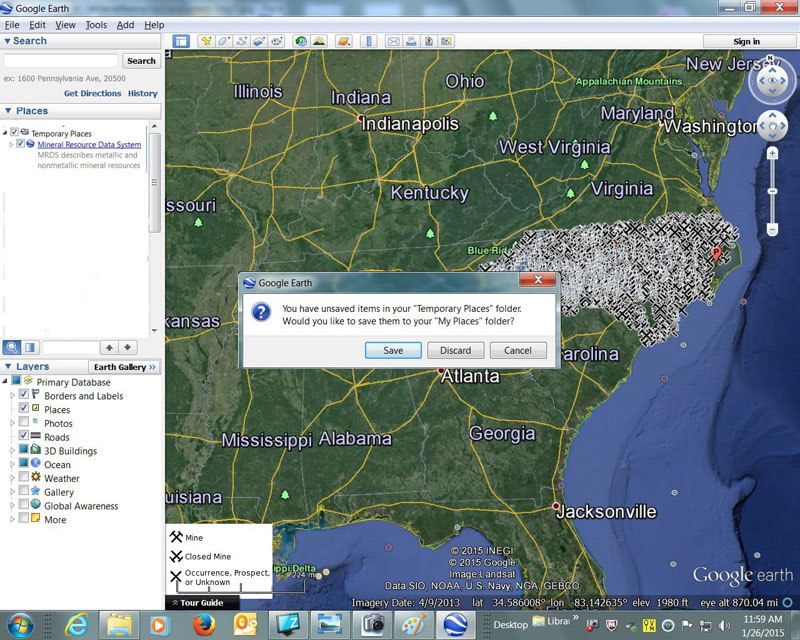Click the zoom slider handle
Viewport: 800px width, 640px height.
tap(772, 191)
